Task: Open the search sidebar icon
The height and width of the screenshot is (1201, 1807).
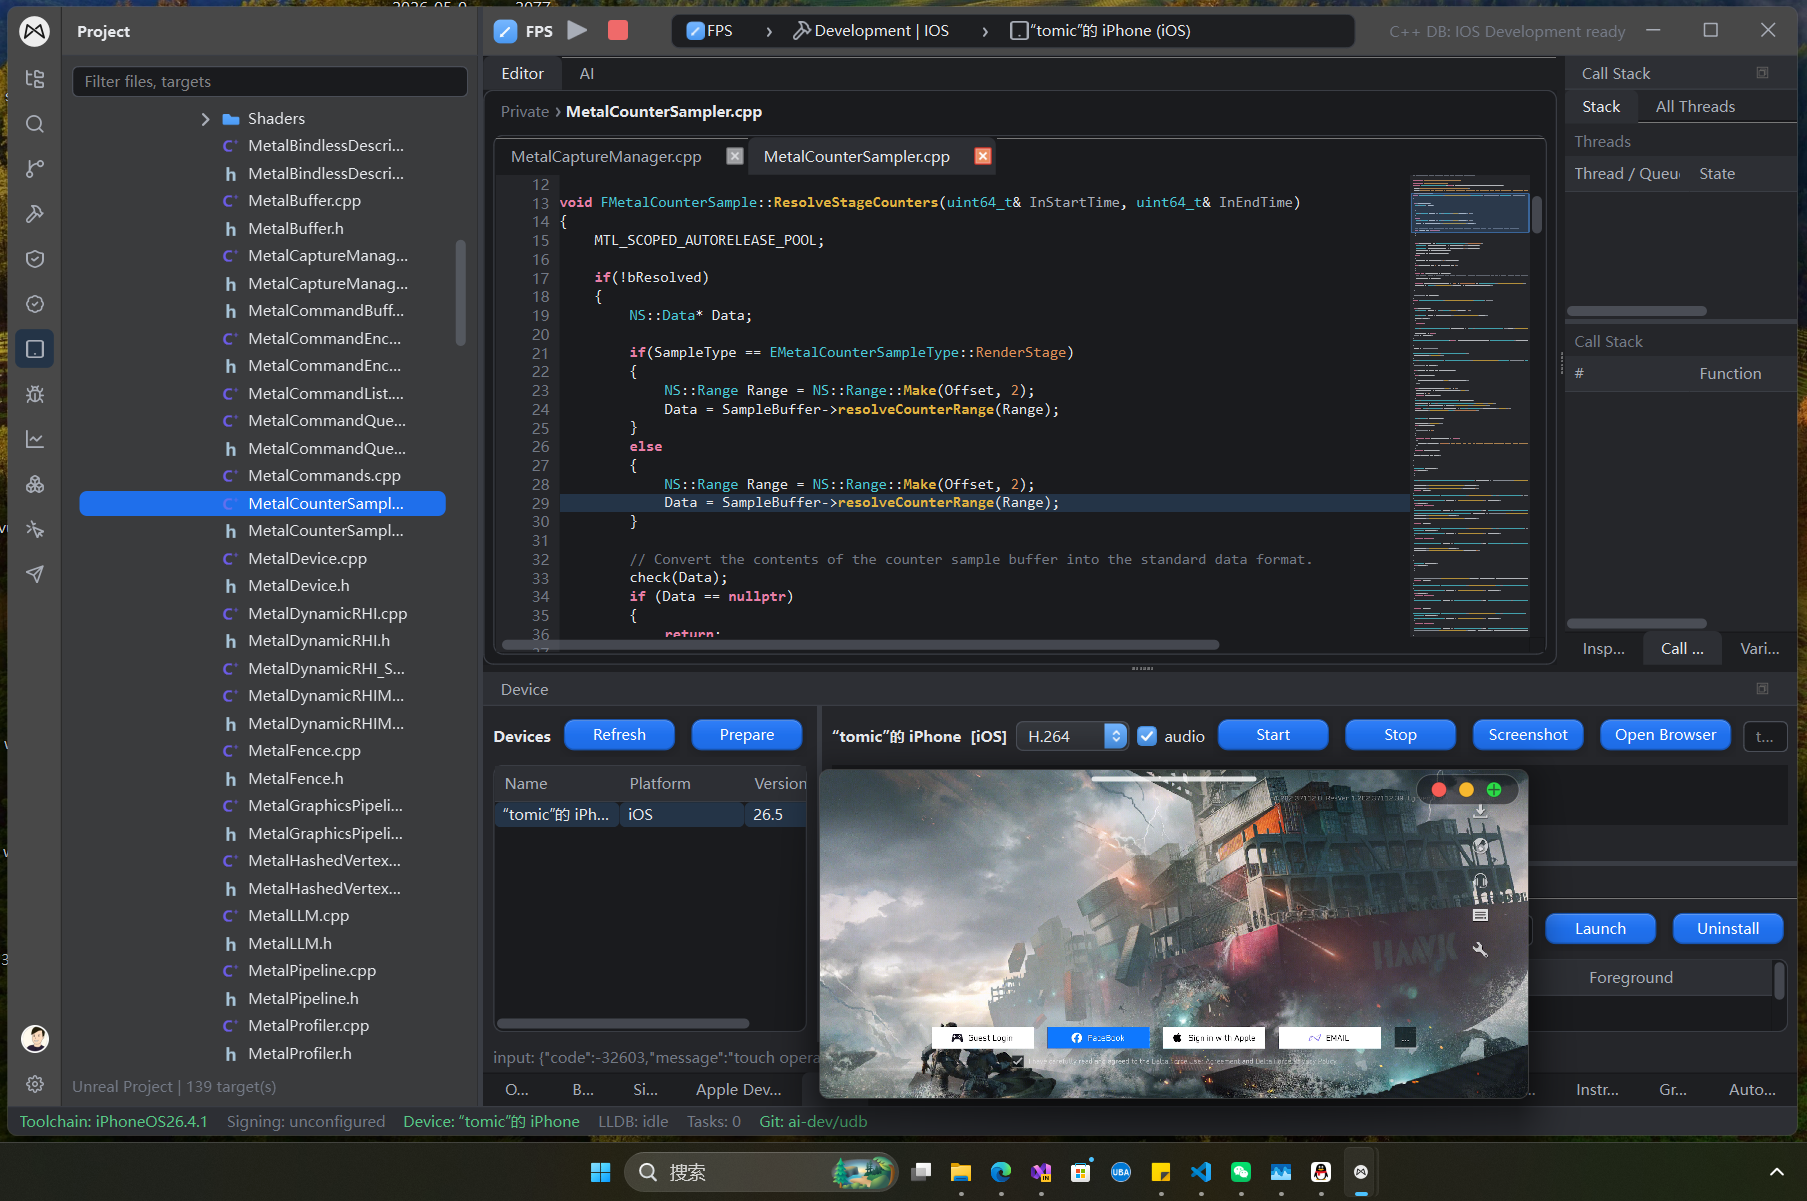Action: [35, 124]
